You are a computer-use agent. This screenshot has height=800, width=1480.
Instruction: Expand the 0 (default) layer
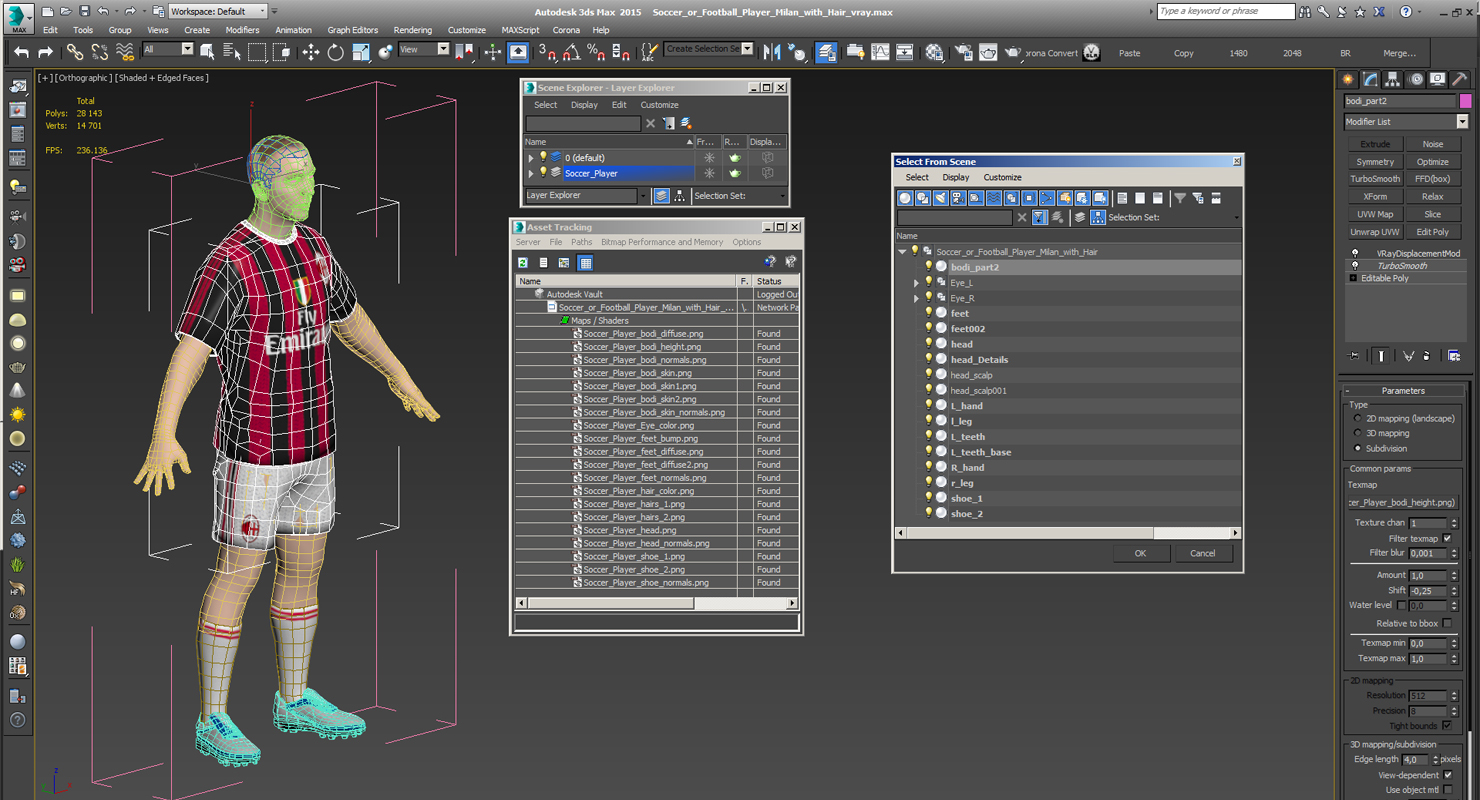point(531,157)
